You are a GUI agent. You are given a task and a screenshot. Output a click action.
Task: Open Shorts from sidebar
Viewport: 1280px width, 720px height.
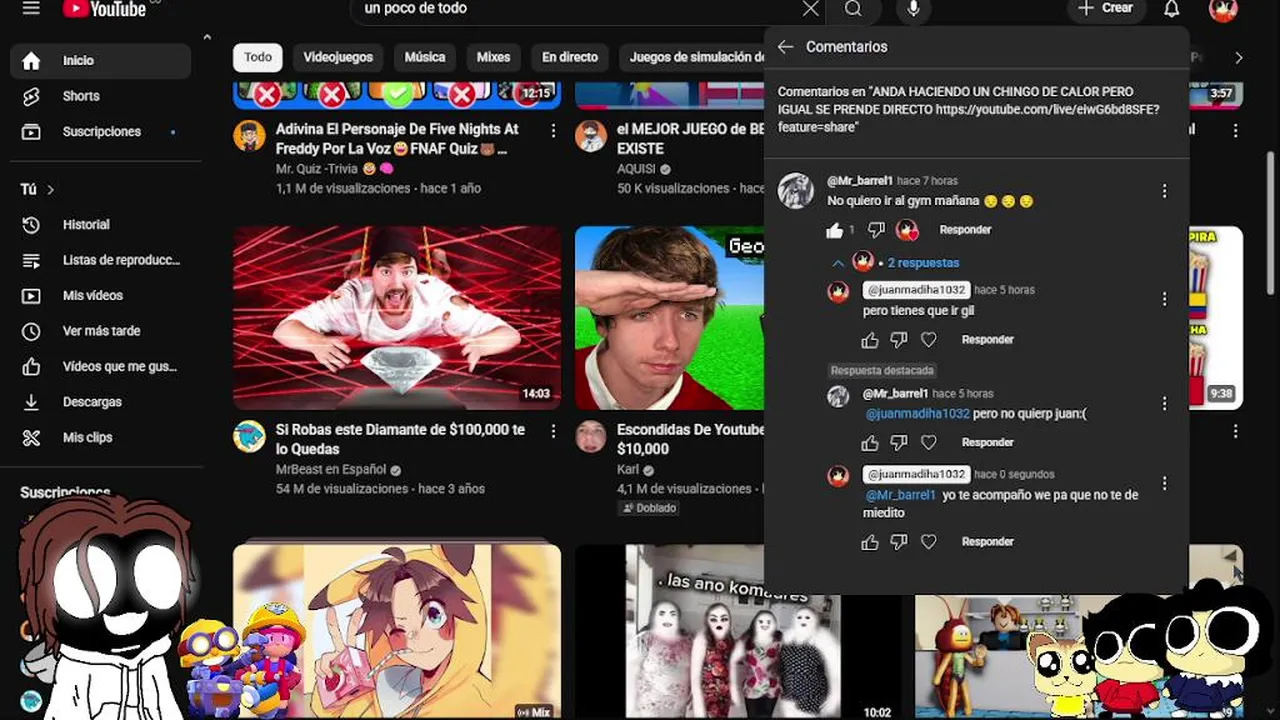(101, 96)
